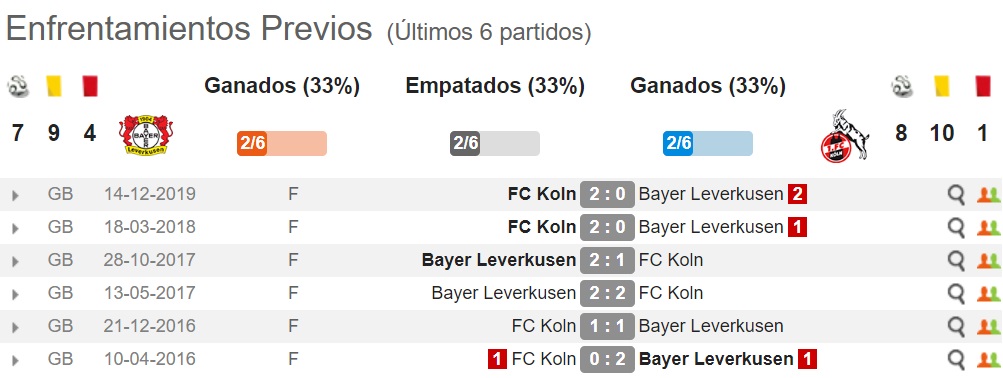This screenshot has height=378, width=1003.
Task: Click the red card icon above Leverkusen stats
Action: [x=90, y=86]
